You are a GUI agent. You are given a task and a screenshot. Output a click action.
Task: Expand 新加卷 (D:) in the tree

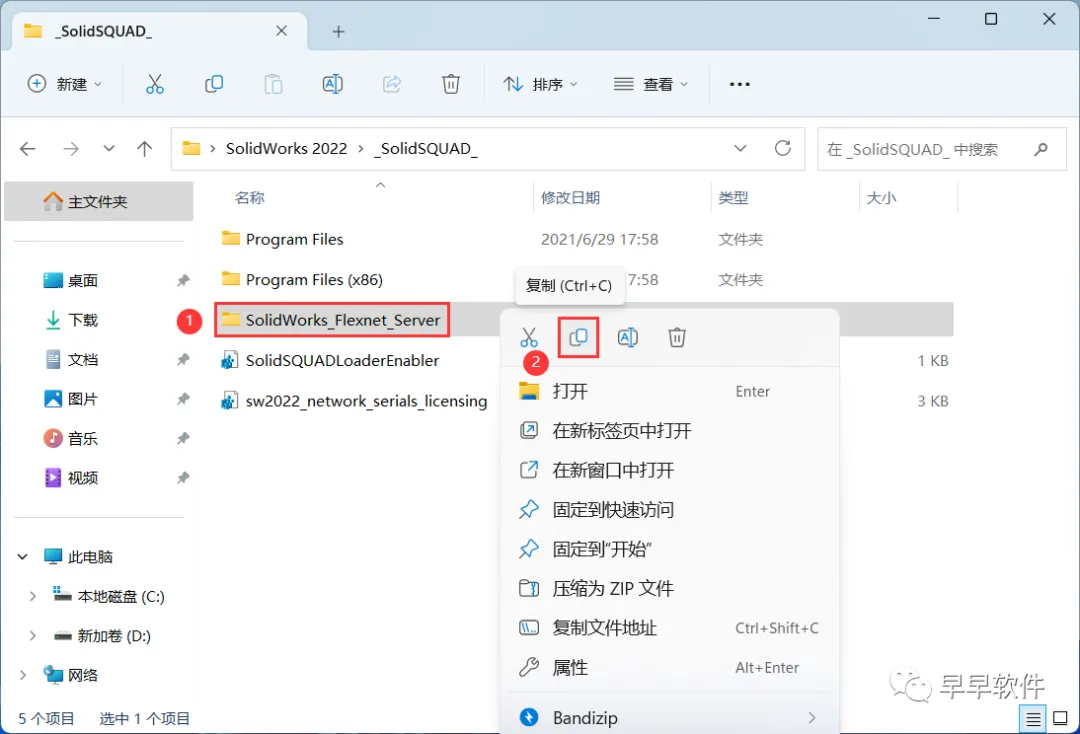pos(32,636)
